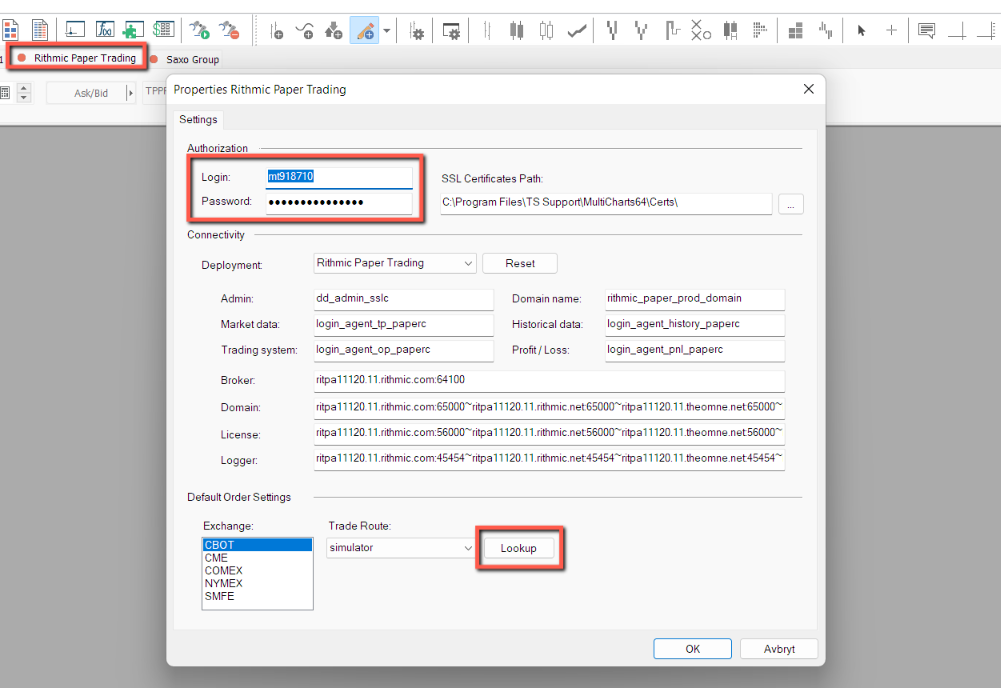Viewport: 1001px width, 688px height.
Task: Select the arrow pointer tool
Action: click(x=861, y=30)
